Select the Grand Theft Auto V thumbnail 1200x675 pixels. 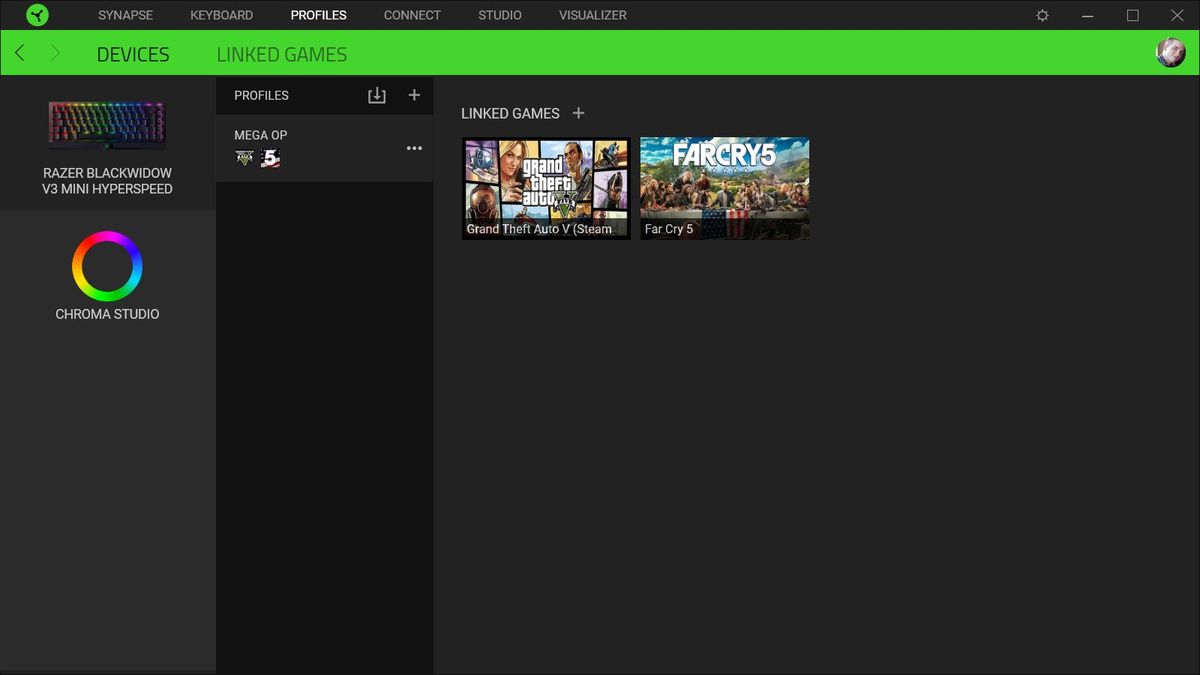point(546,188)
